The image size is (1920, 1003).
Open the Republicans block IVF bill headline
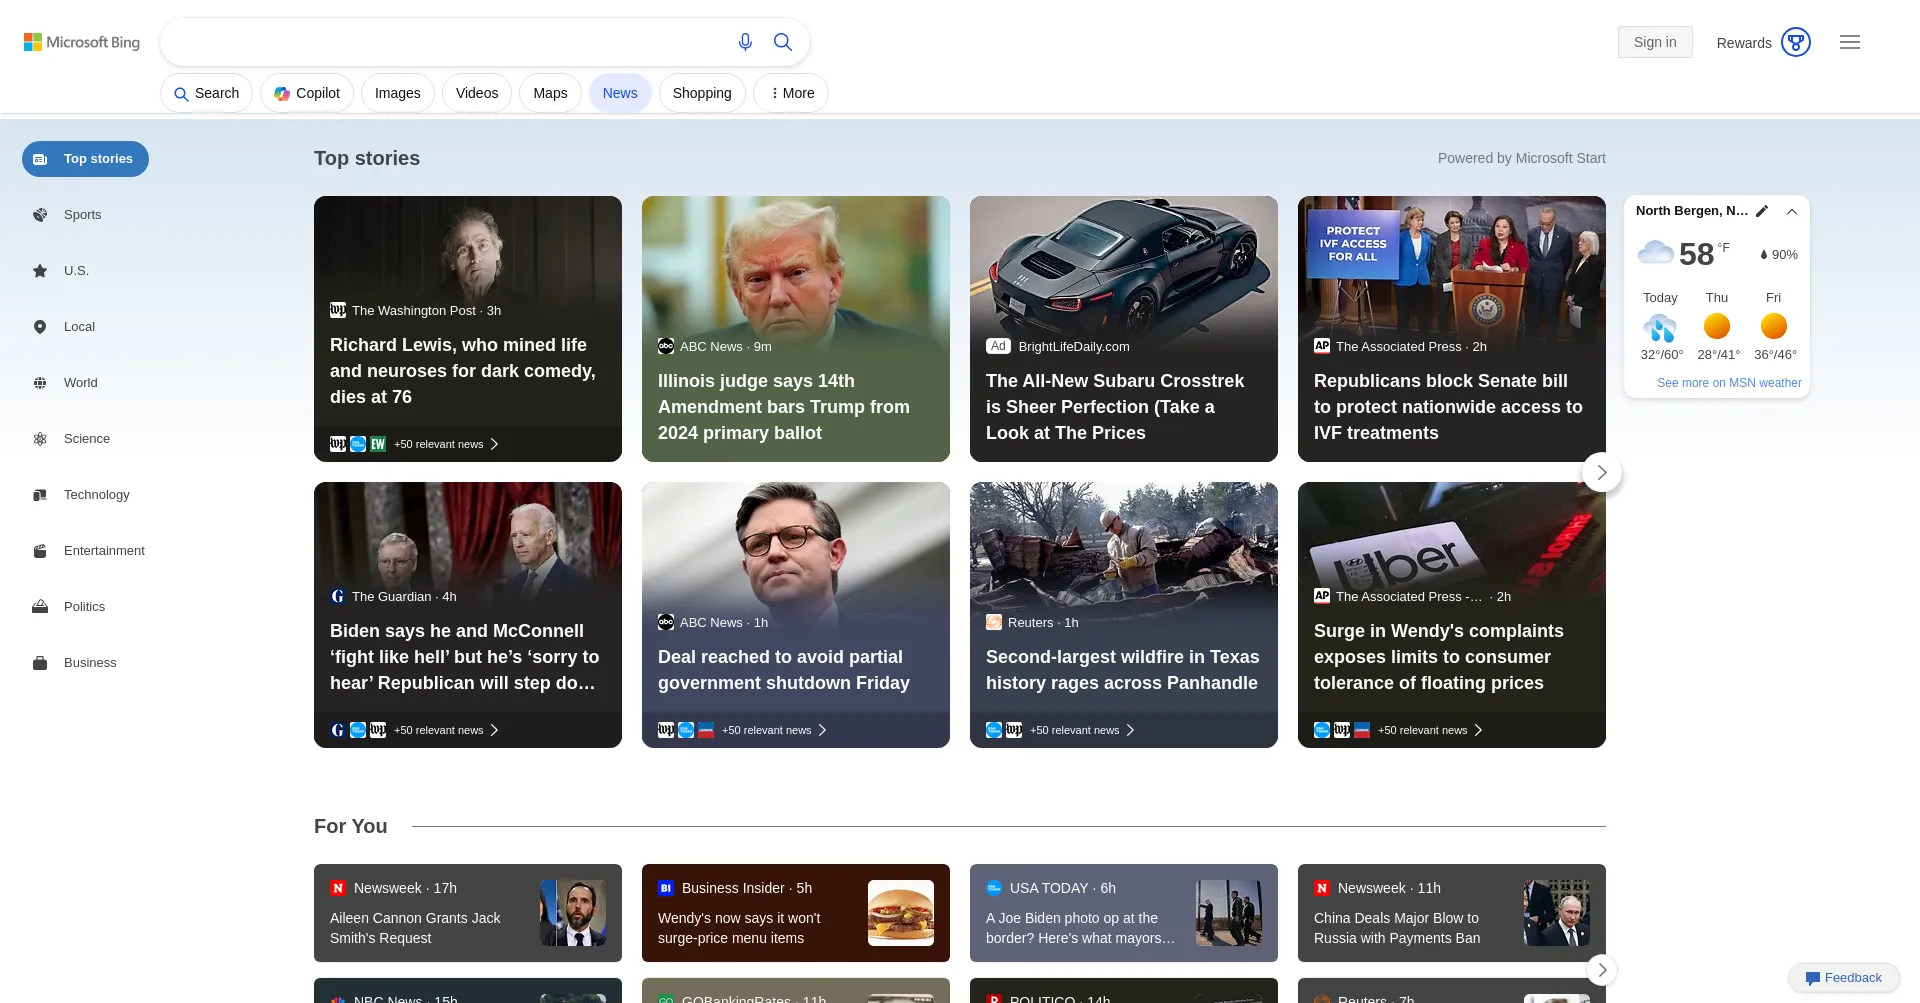pyautogui.click(x=1448, y=407)
